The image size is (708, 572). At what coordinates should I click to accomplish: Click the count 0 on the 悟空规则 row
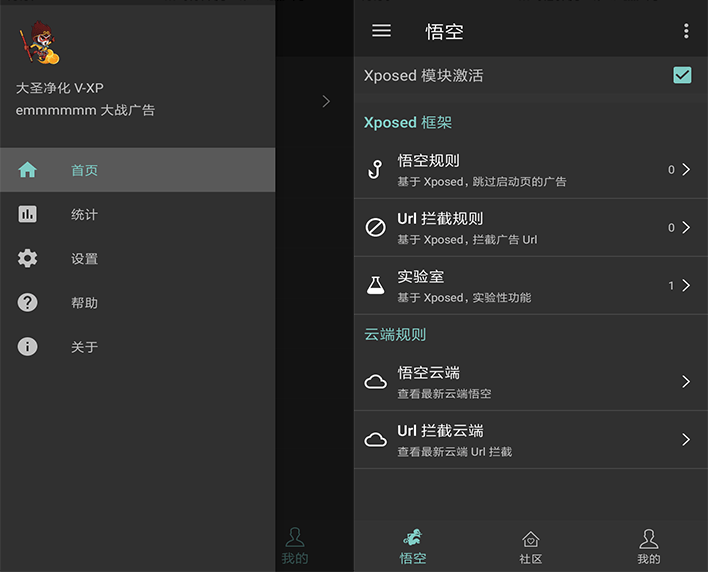[x=671, y=170]
